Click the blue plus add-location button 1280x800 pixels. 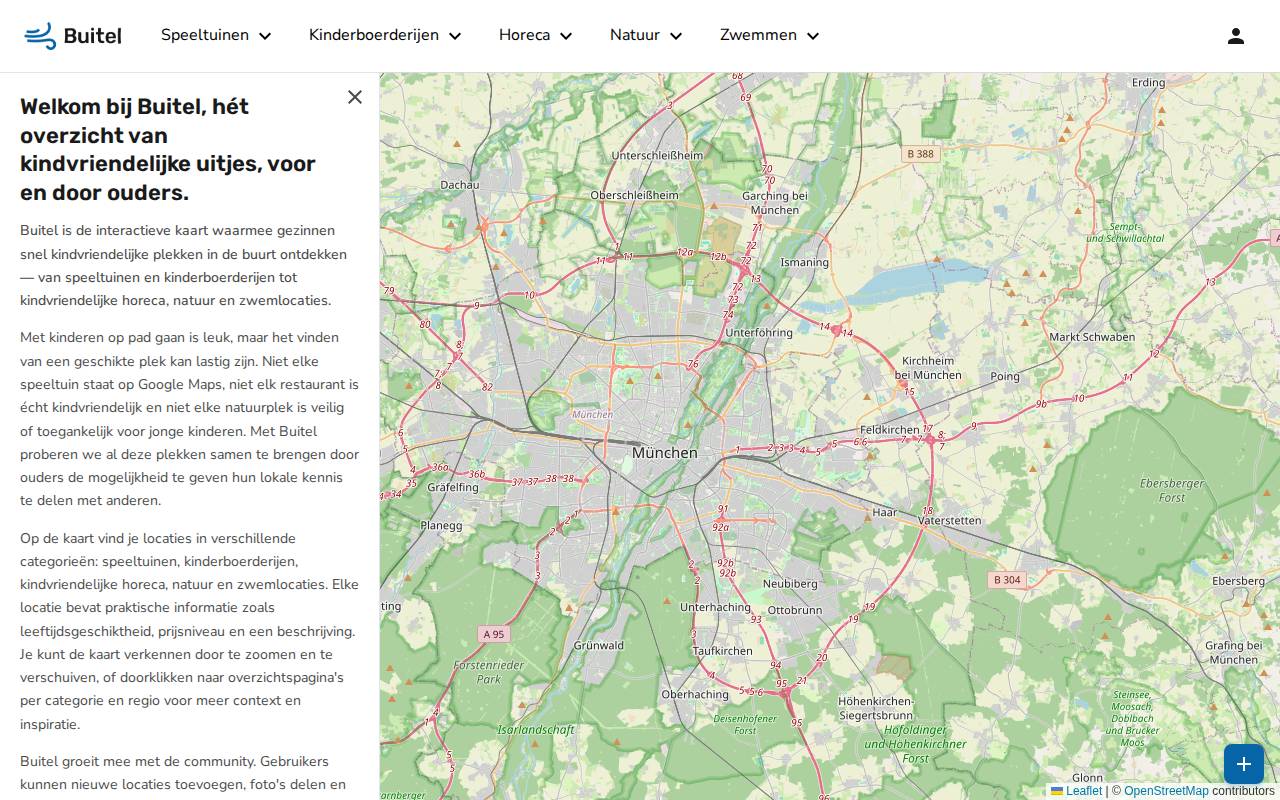coord(1244,764)
